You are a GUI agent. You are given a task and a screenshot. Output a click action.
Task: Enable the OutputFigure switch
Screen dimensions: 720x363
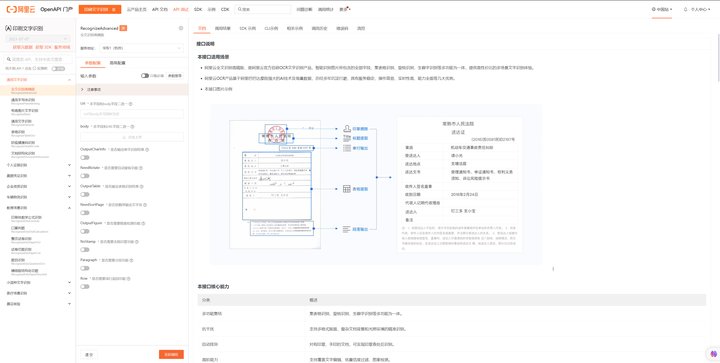click(x=85, y=231)
